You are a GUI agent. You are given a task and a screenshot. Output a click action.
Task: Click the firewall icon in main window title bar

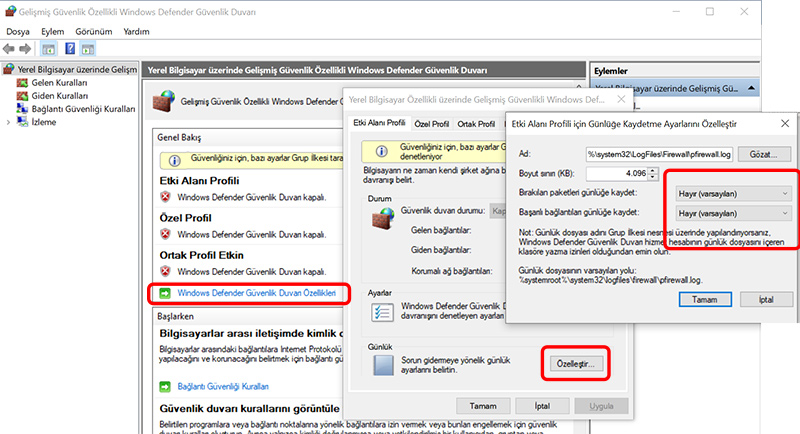(x=10, y=11)
